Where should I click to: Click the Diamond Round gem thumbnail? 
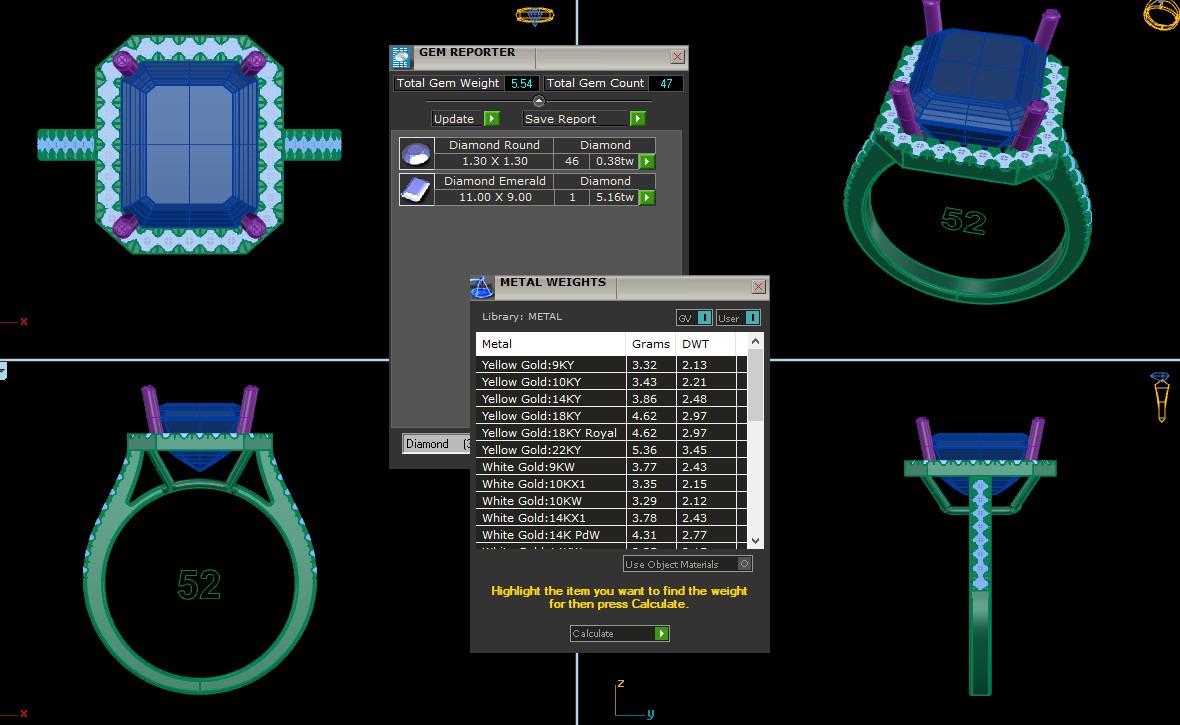click(x=416, y=153)
